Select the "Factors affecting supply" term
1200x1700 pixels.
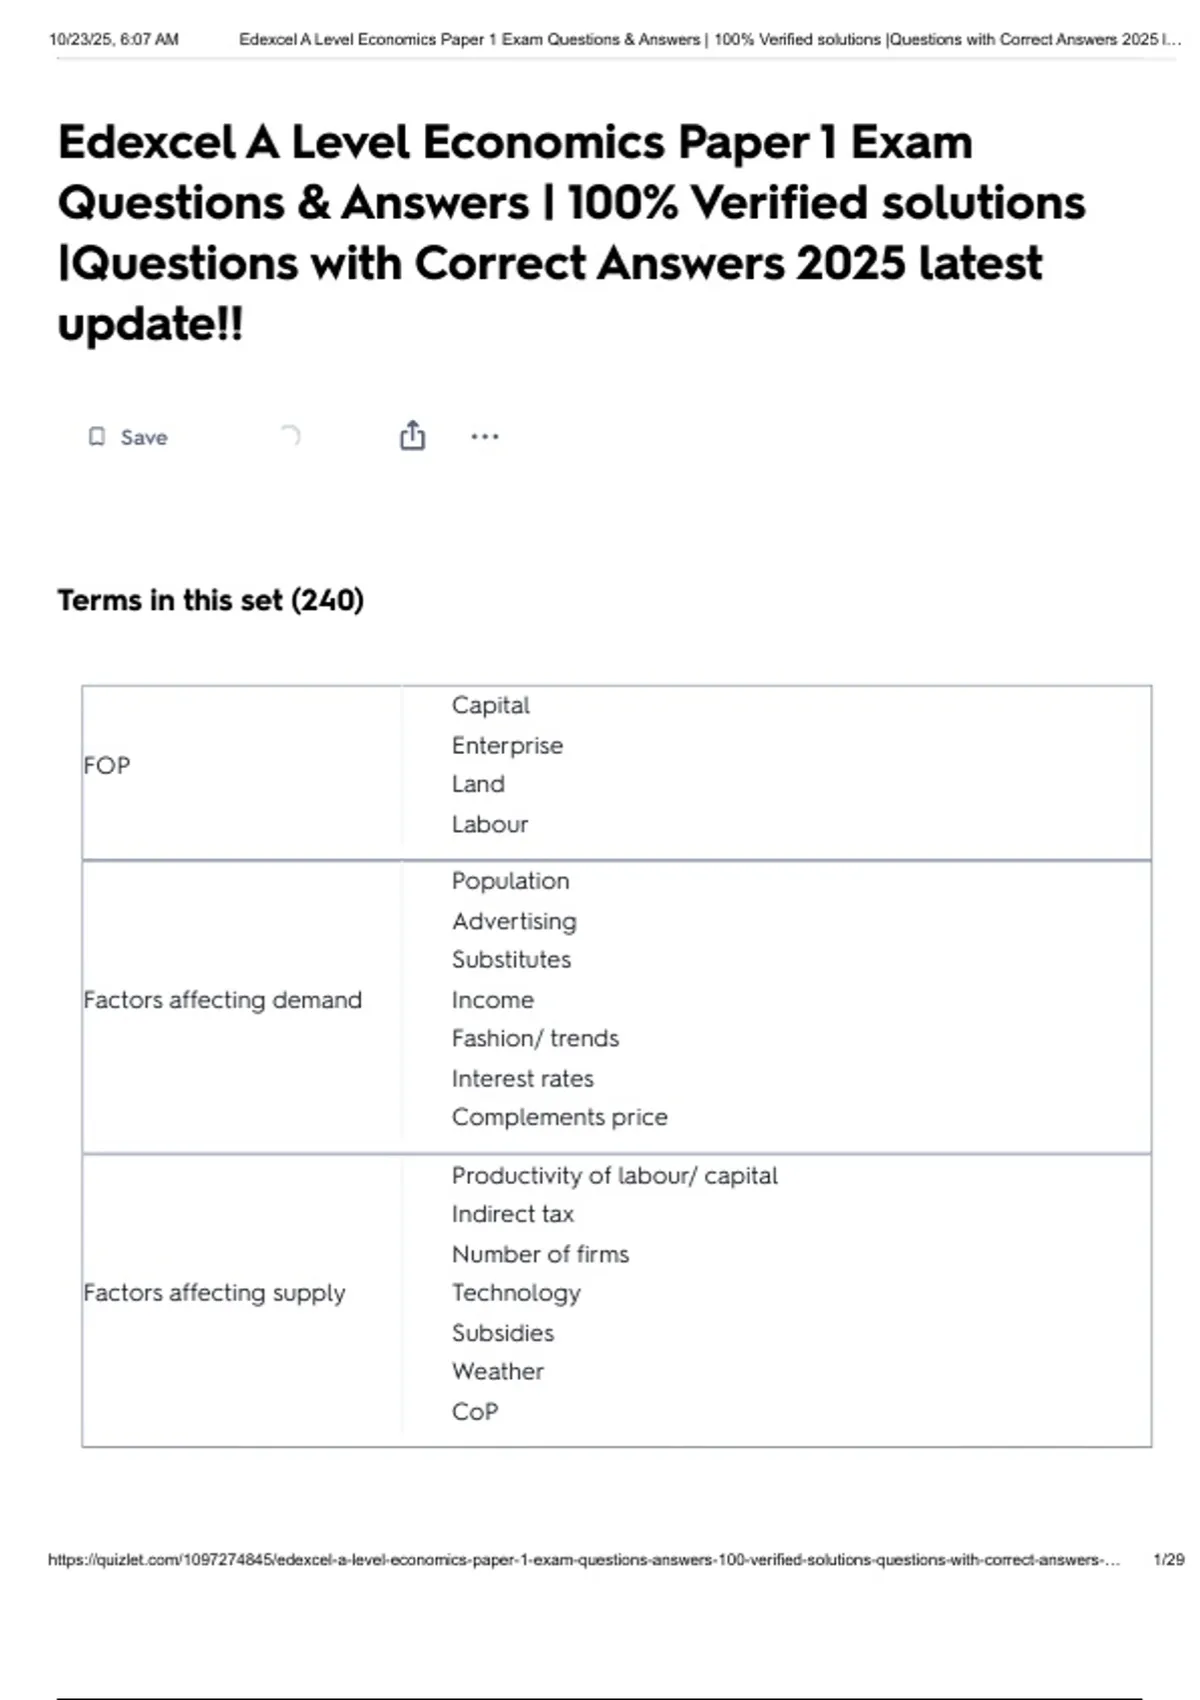coord(214,1293)
